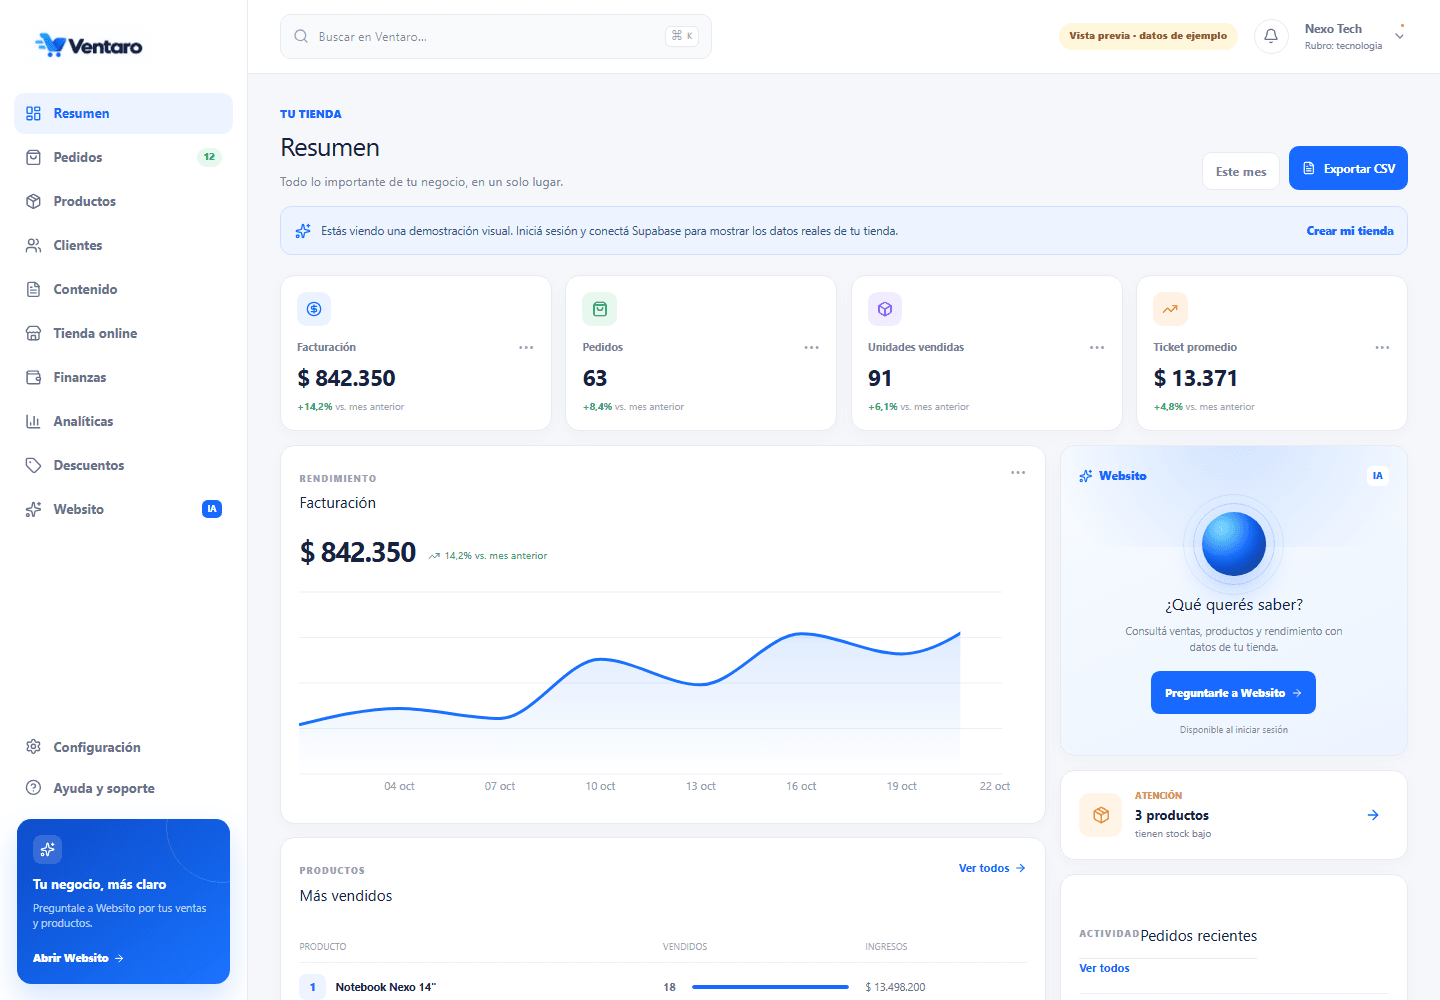1440x1000 pixels.
Task: Click the low stock package icon
Action: pyautogui.click(x=1101, y=815)
